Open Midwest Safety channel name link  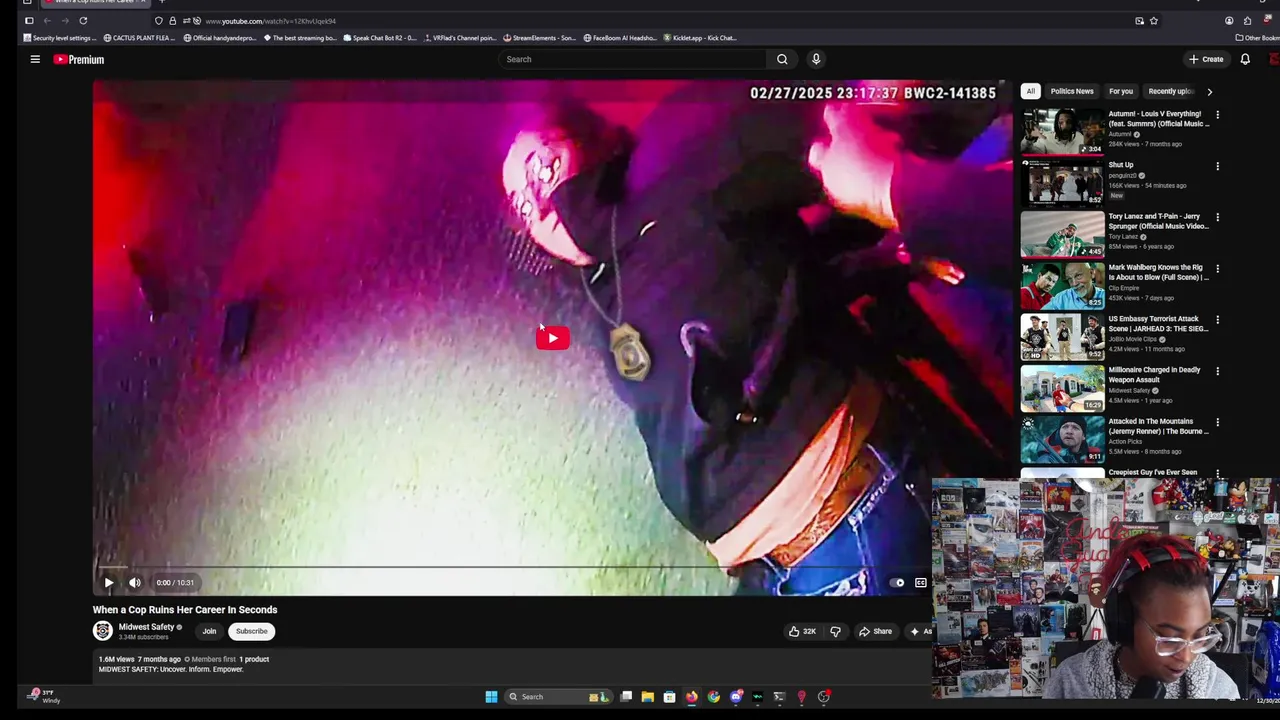coord(146,627)
